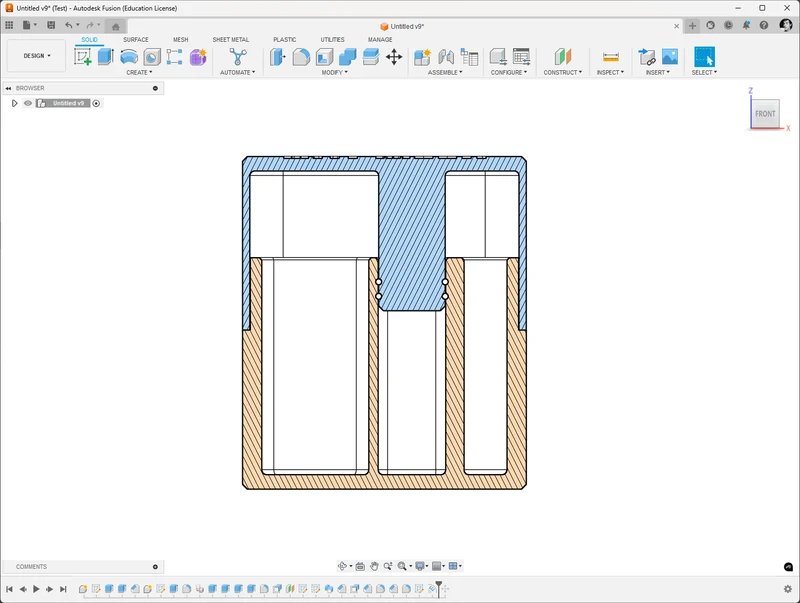Switch to the MESH tab
The image size is (800, 603).
pyautogui.click(x=181, y=40)
